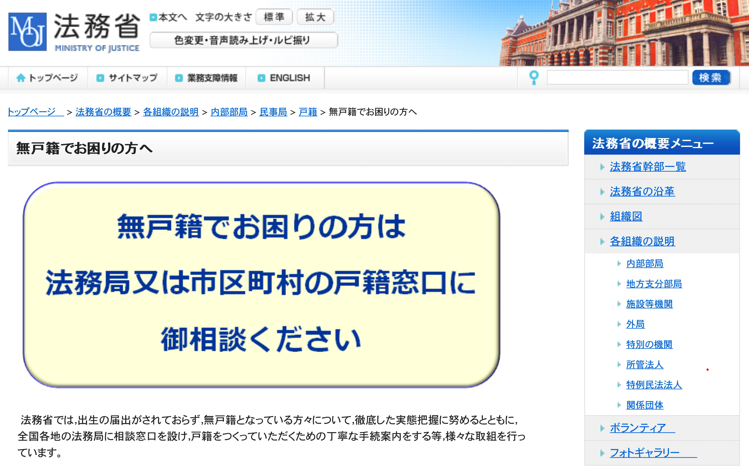Set text size to 拡大
This screenshot has width=750, height=468.
(x=315, y=17)
